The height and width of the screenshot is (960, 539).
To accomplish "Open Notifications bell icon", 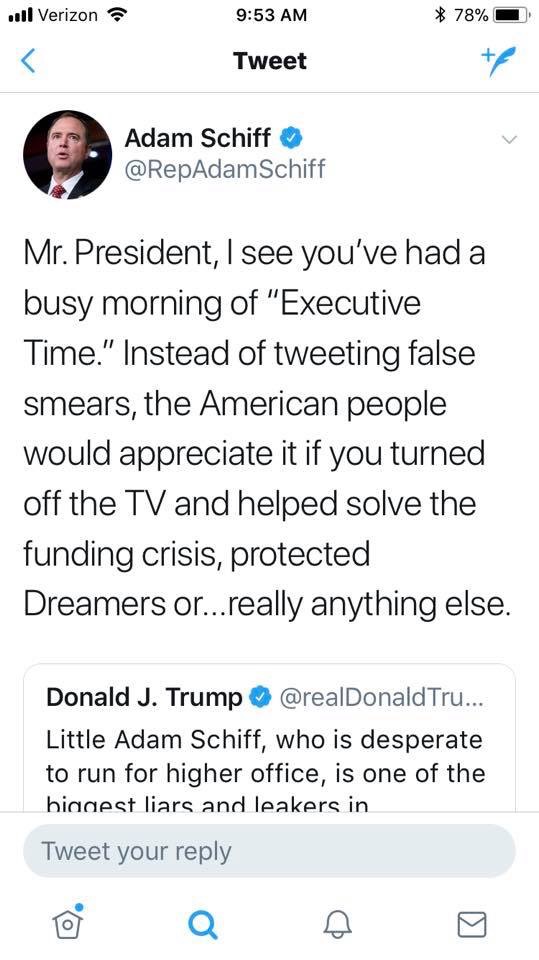I will (337, 924).
